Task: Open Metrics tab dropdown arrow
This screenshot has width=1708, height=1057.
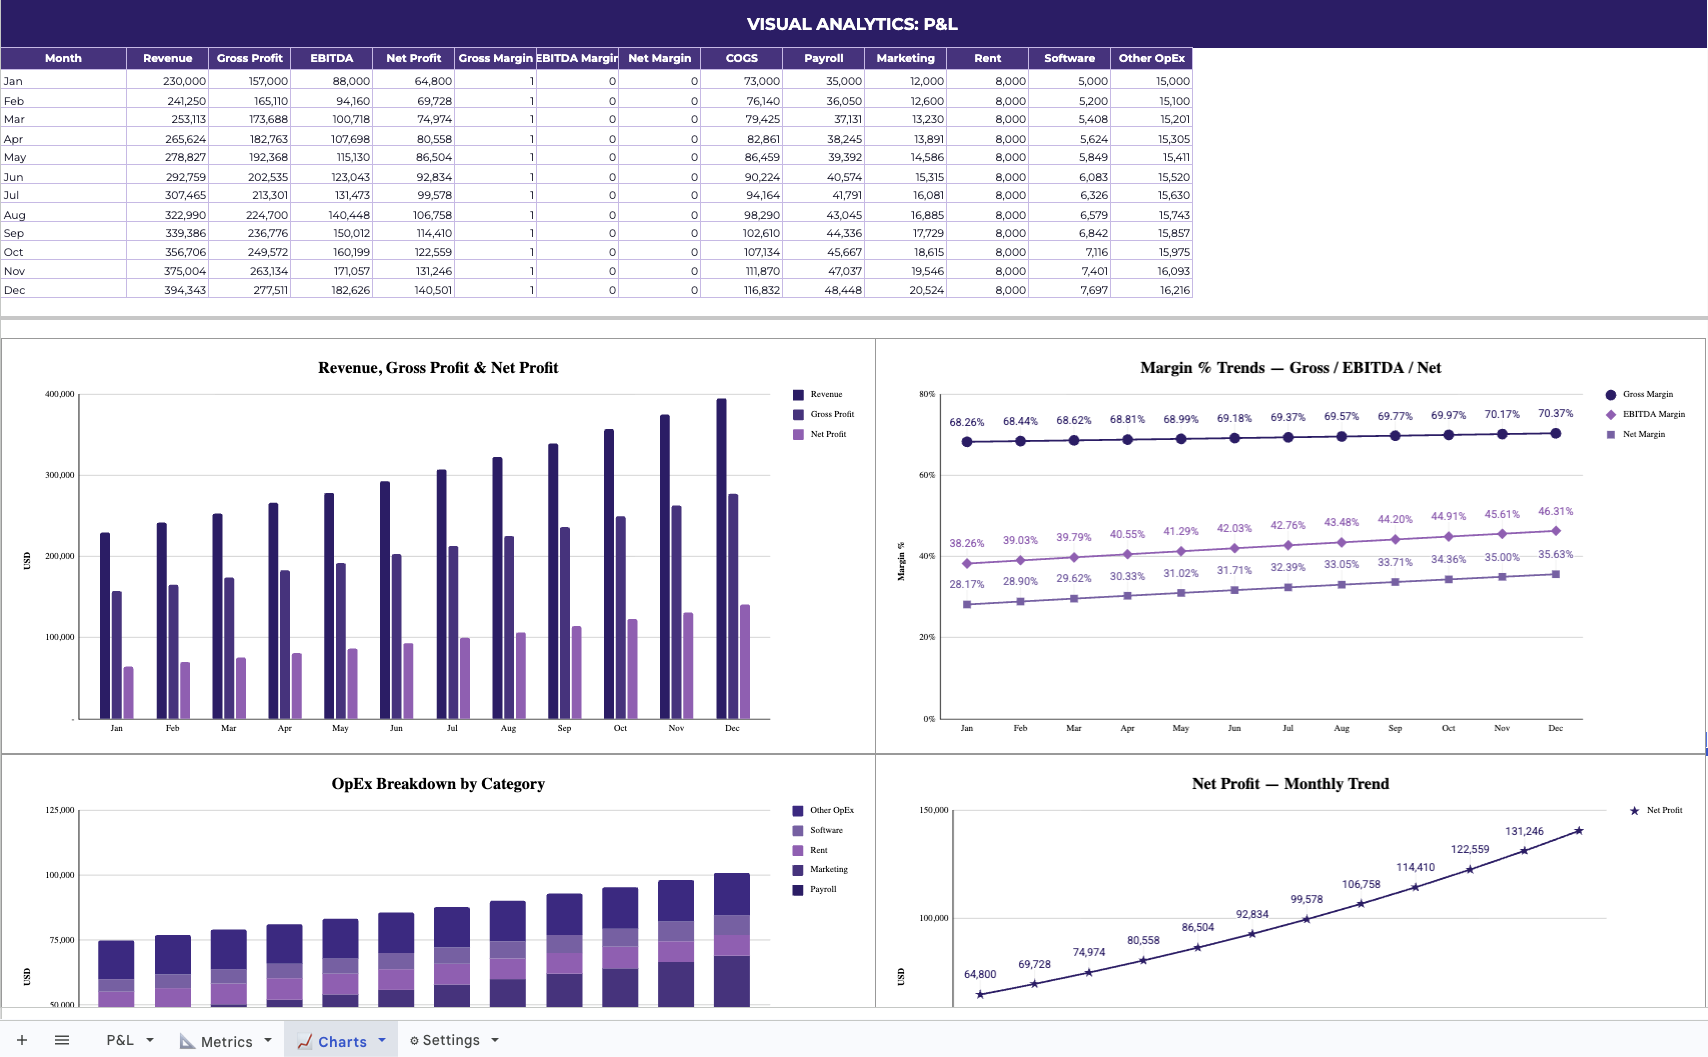Action: click(268, 1040)
